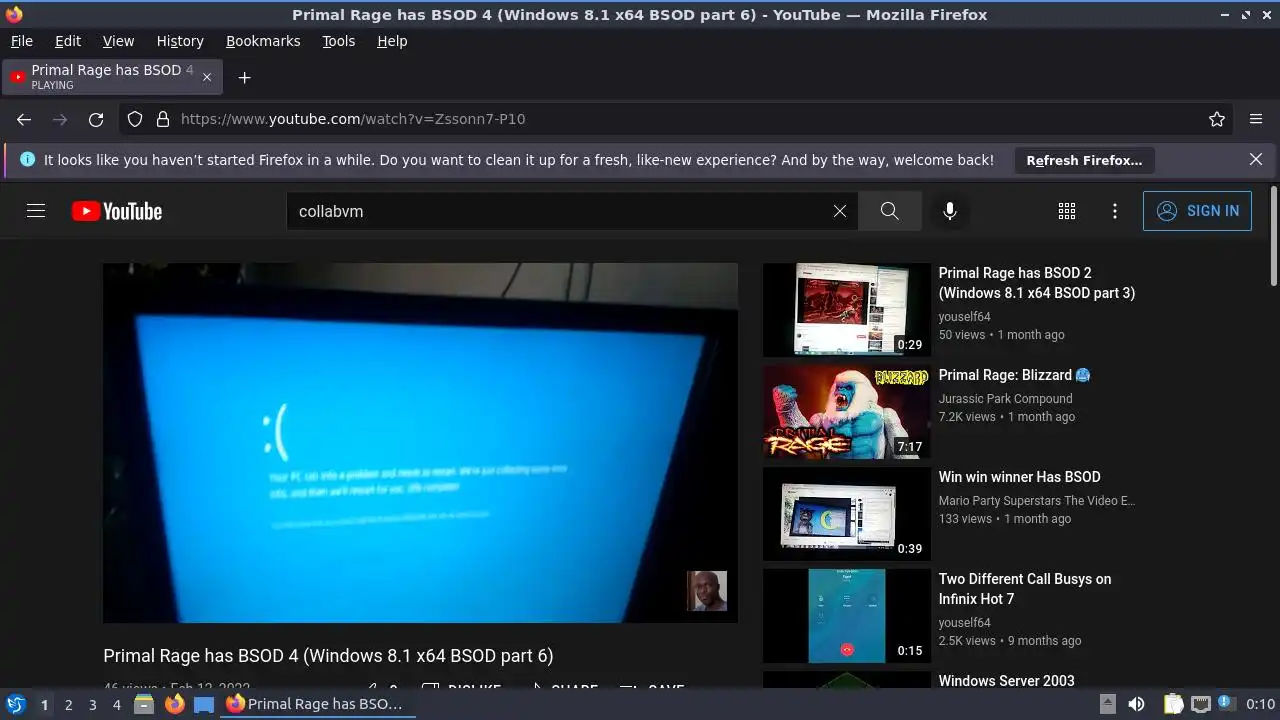Open YouTube settings three-dot menu

1115,211
